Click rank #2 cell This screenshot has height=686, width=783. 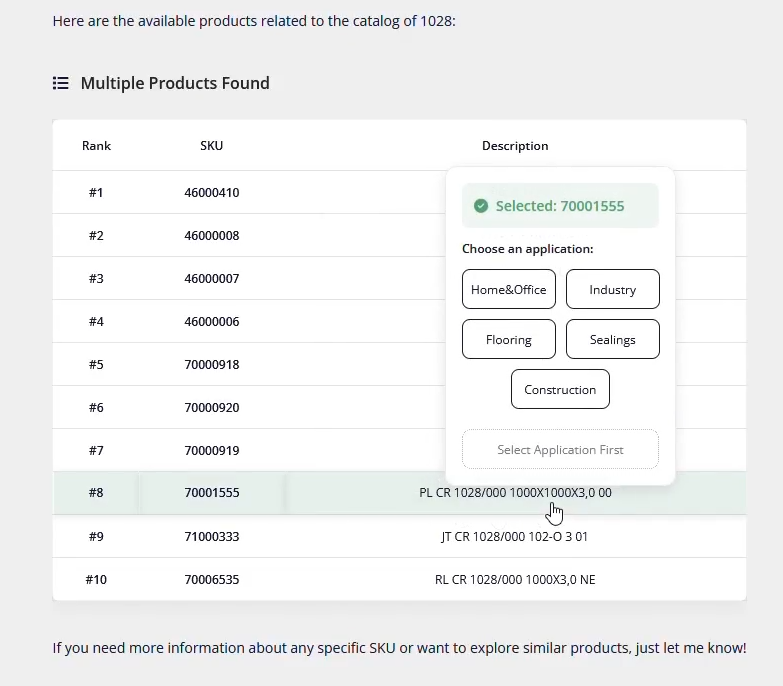pos(96,236)
